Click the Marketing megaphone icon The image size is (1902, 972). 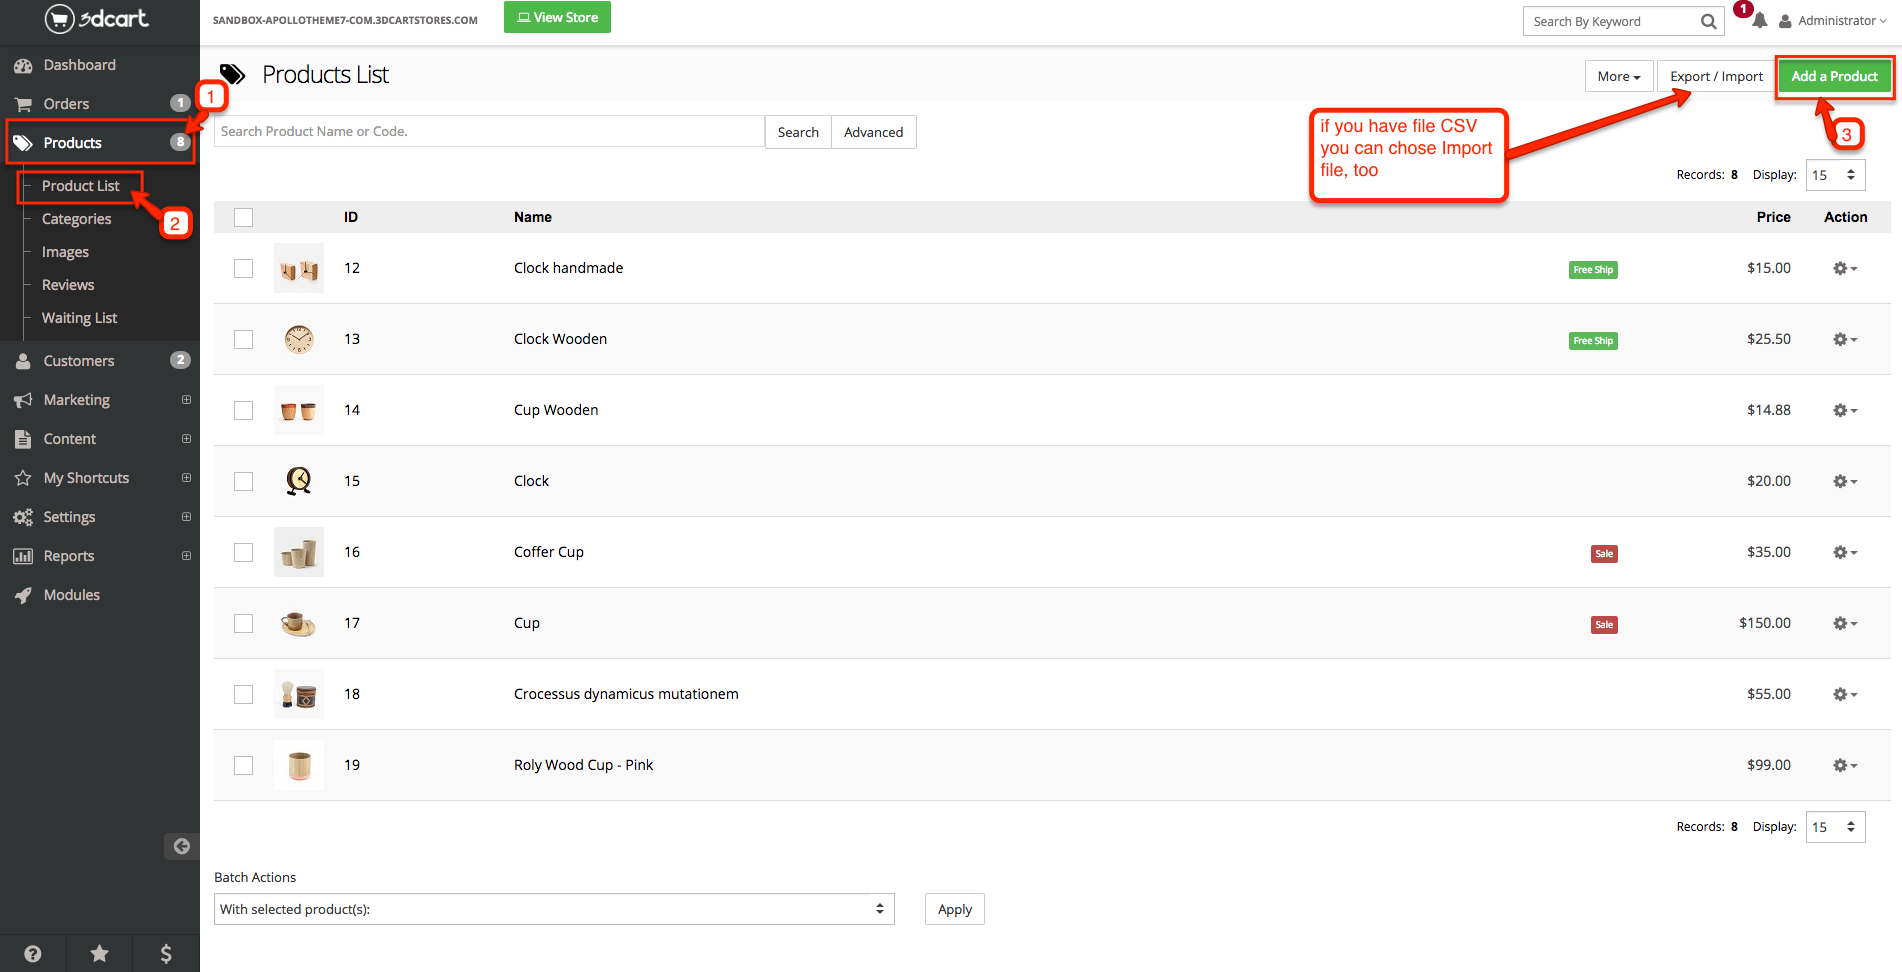click(x=23, y=400)
